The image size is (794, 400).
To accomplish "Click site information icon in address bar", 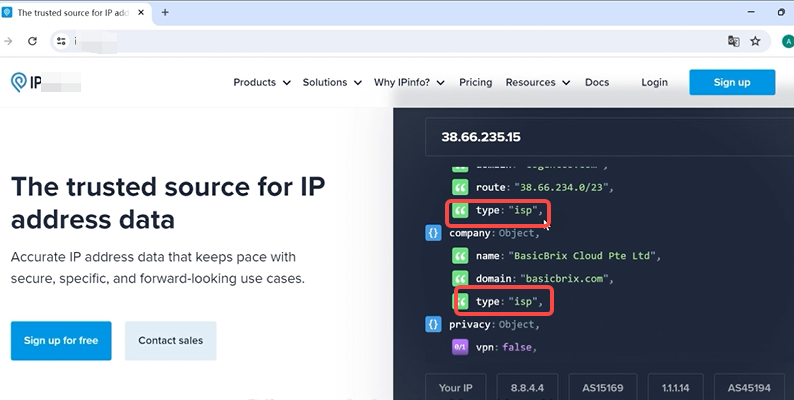I will pos(61,41).
